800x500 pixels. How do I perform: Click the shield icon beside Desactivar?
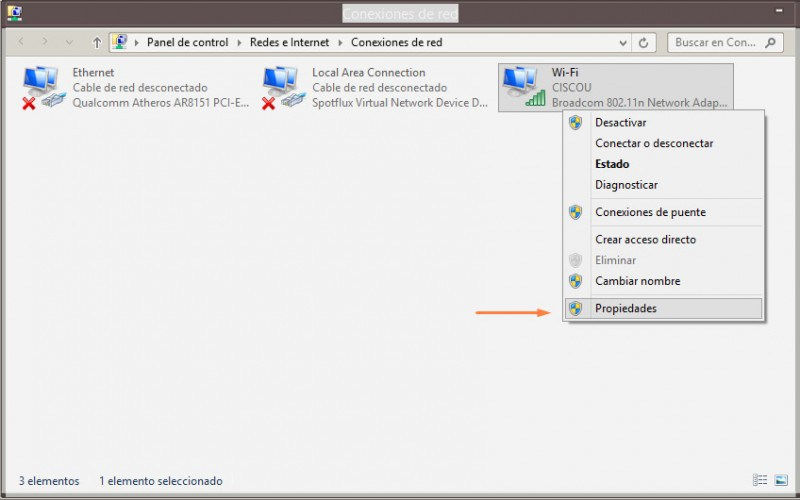click(576, 122)
